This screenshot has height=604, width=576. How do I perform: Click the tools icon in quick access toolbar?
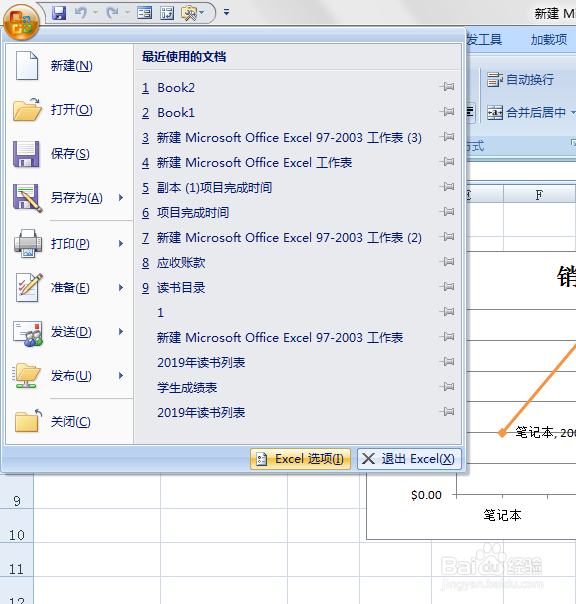tap(190, 13)
